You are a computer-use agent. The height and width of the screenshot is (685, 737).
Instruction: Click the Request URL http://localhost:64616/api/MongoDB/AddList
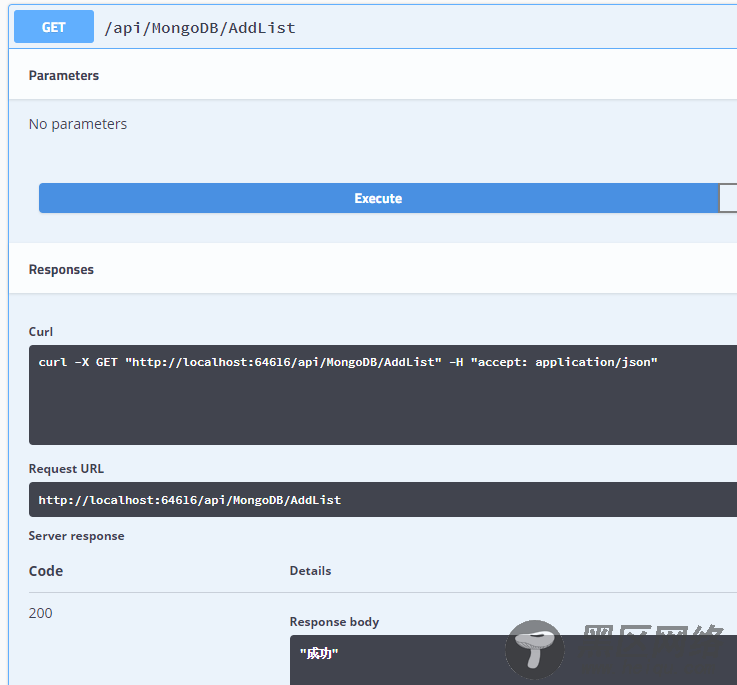190,500
